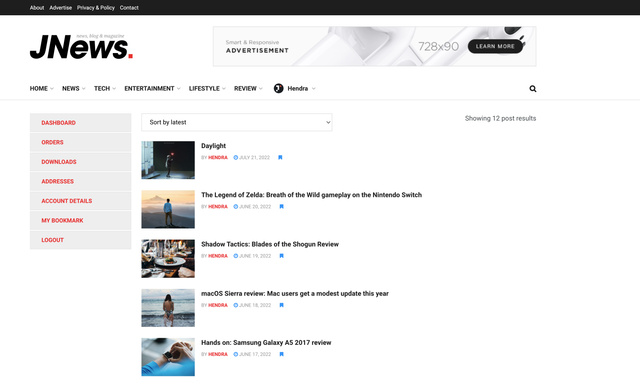Open Hands on: Samsung Galaxy A5 review title
Image resolution: width=640 pixels, height=385 pixels.
tap(266, 343)
